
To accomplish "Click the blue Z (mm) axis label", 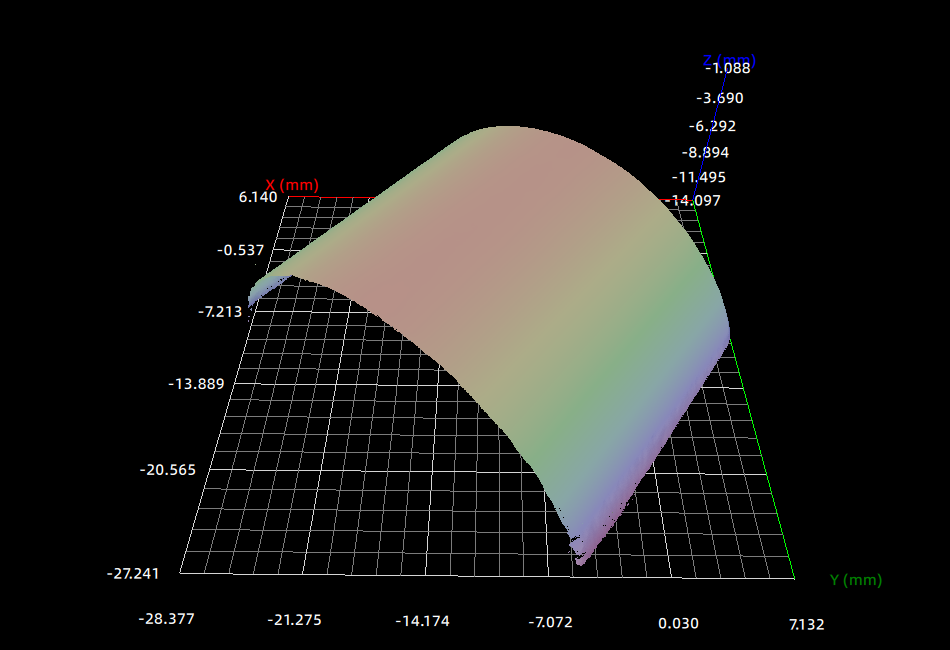I will (x=729, y=61).
